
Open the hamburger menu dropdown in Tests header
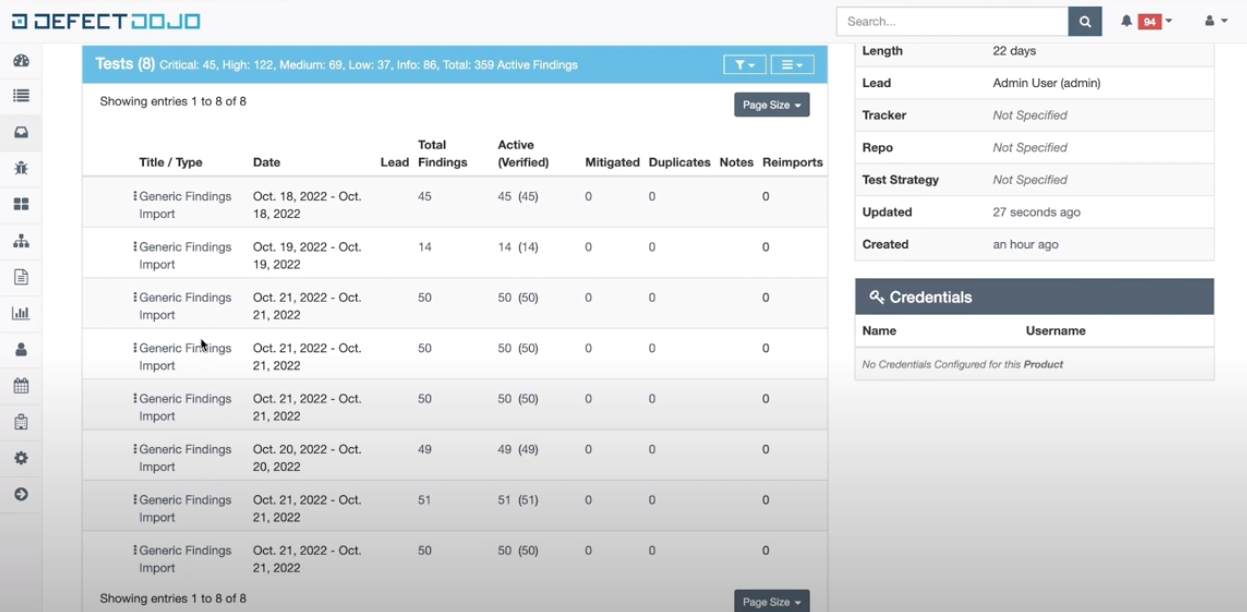coord(792,65)
